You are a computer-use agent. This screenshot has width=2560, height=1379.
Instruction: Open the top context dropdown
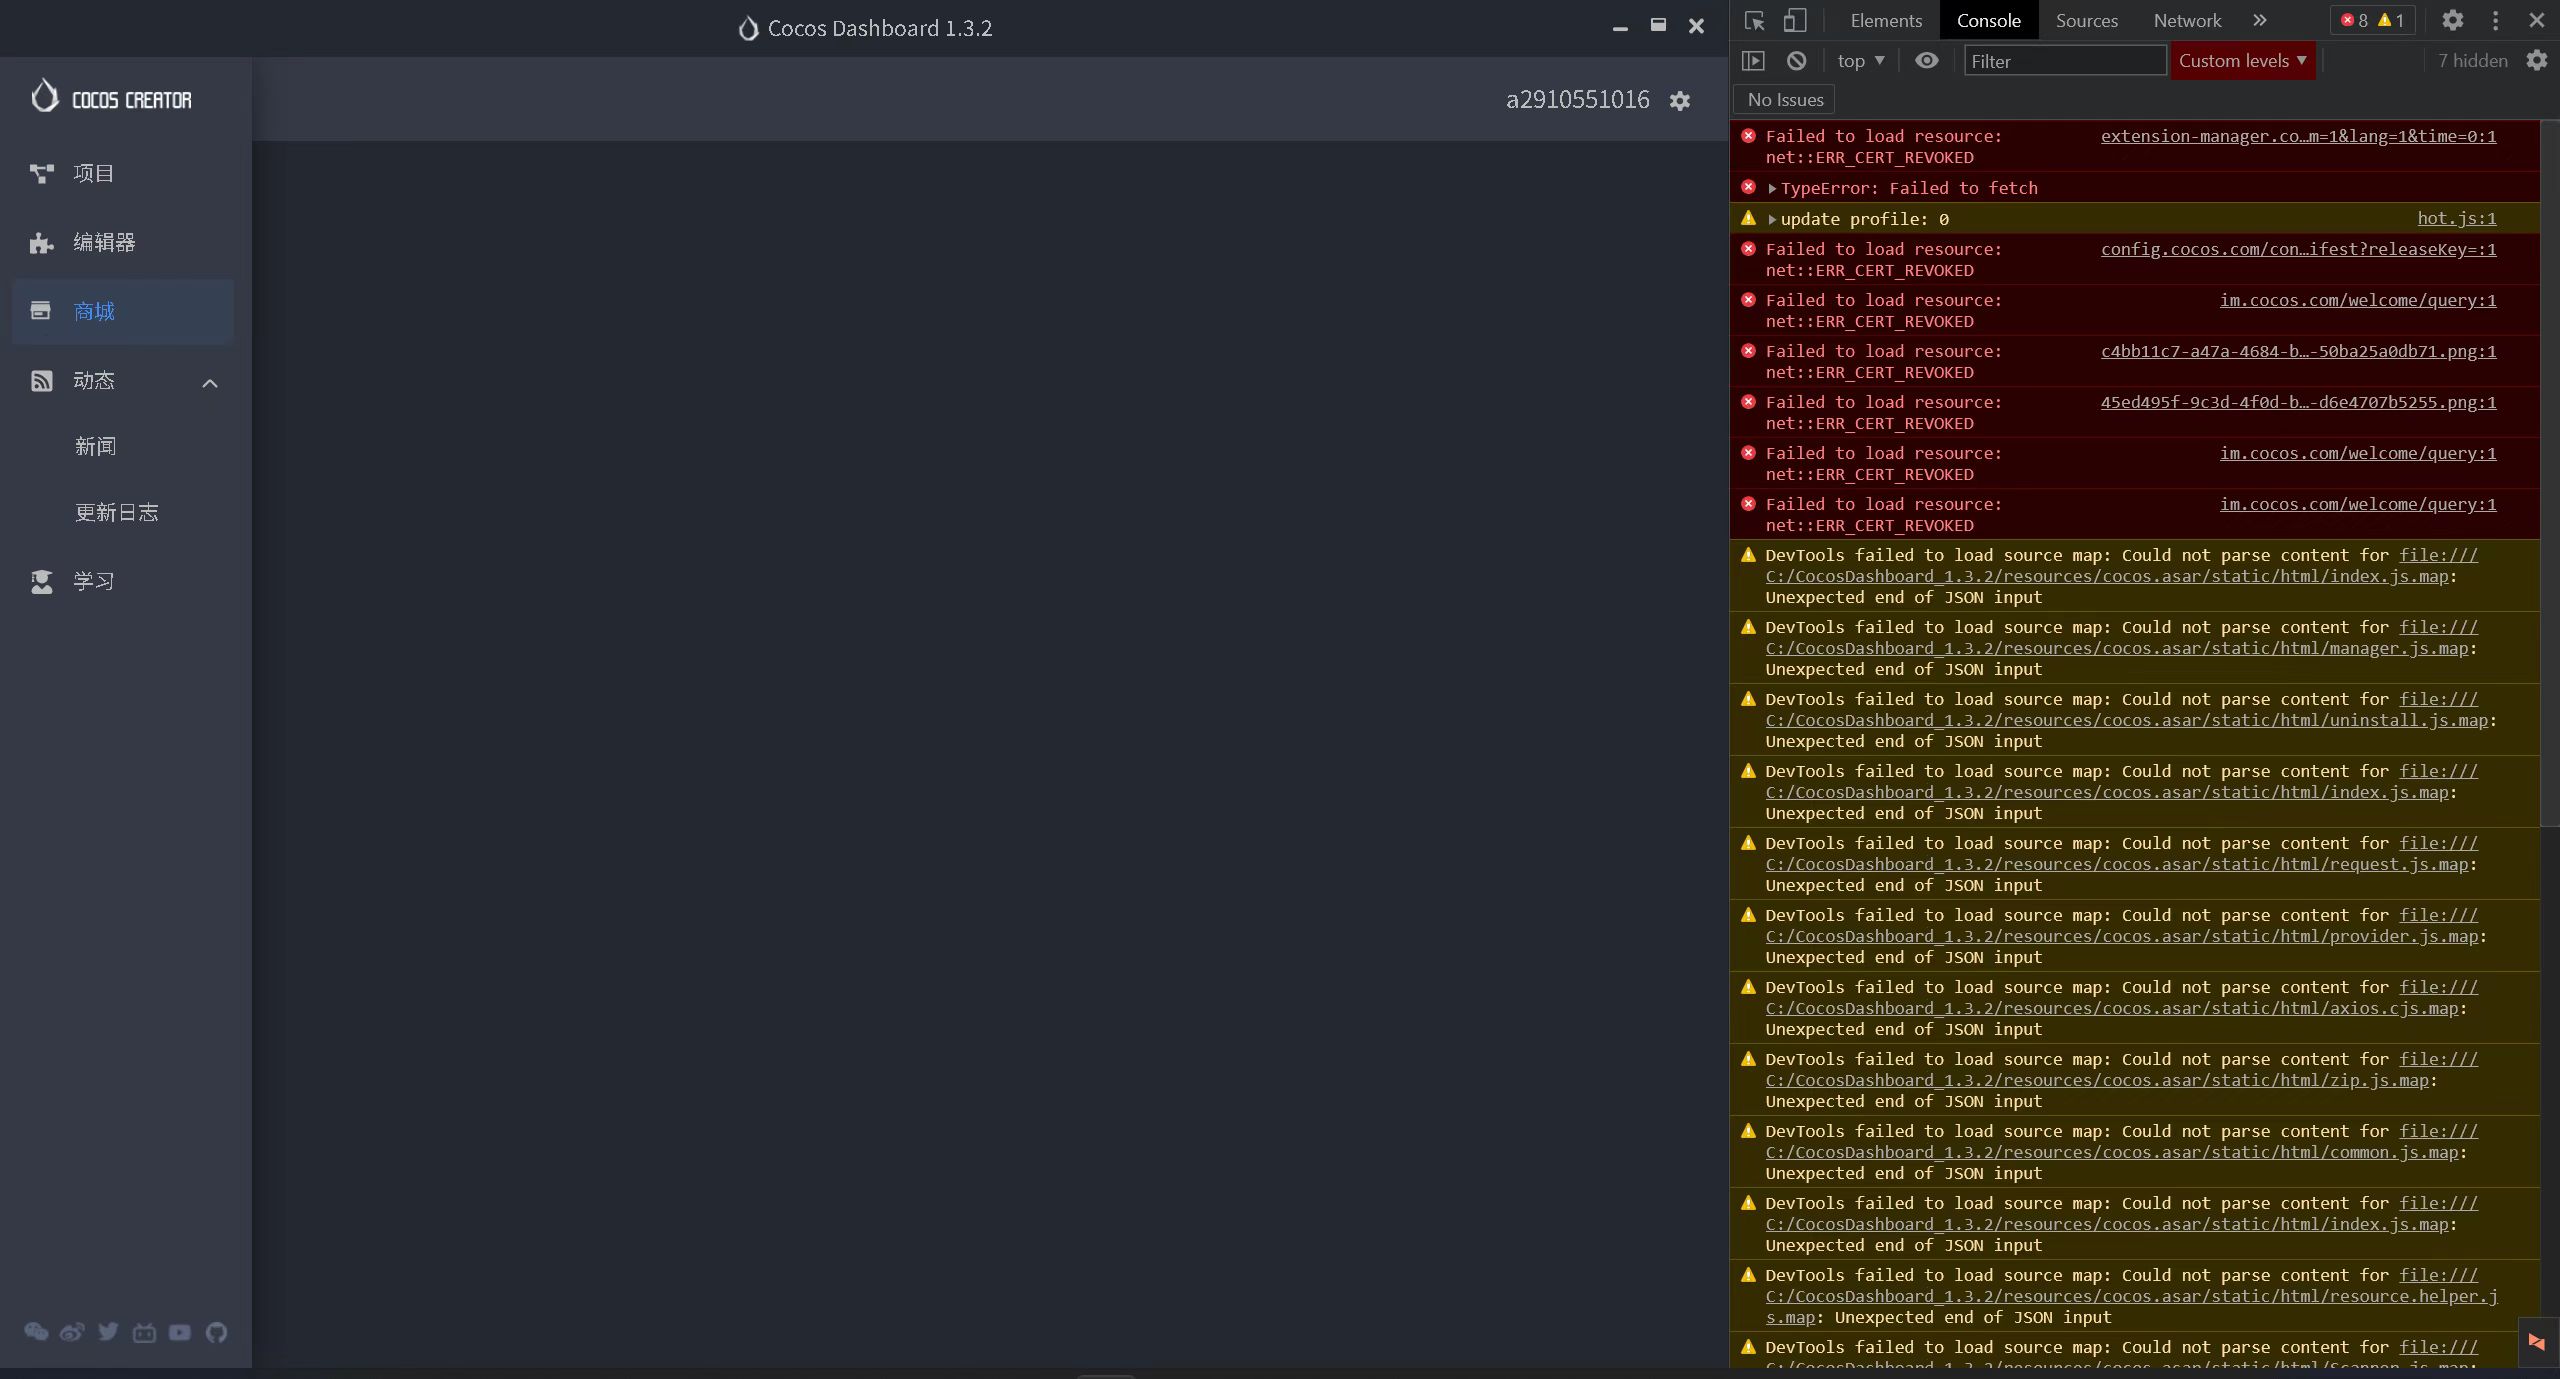coord(1860,61)
